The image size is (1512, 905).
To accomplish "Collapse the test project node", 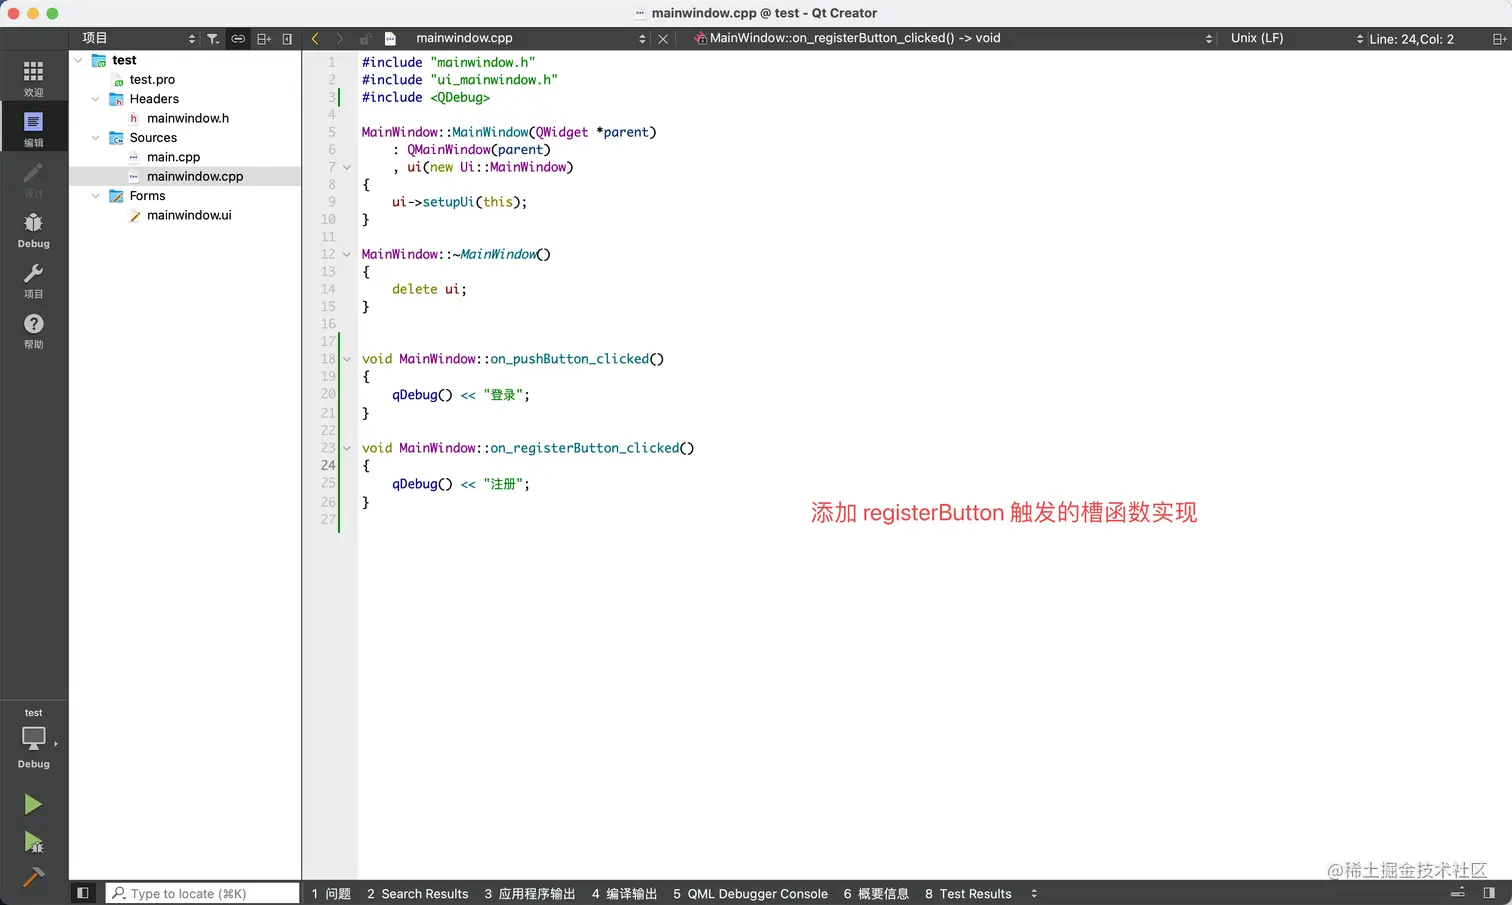I will point(79,60).
